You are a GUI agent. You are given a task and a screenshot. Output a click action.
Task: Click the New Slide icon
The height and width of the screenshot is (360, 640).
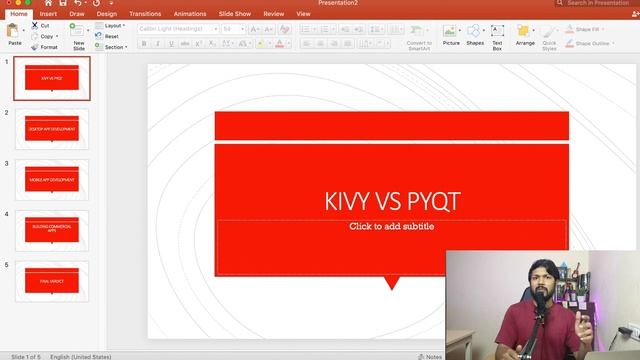coord(76,30)
